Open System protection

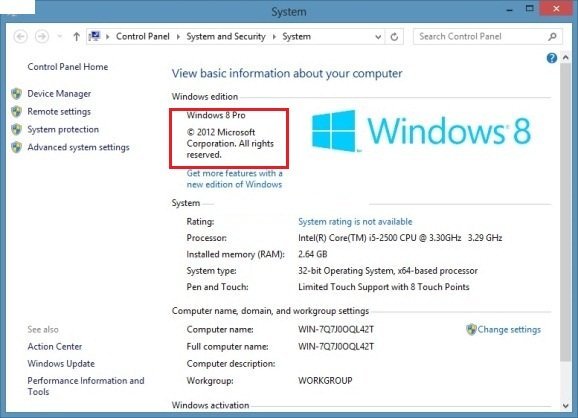tap(63, 129)
